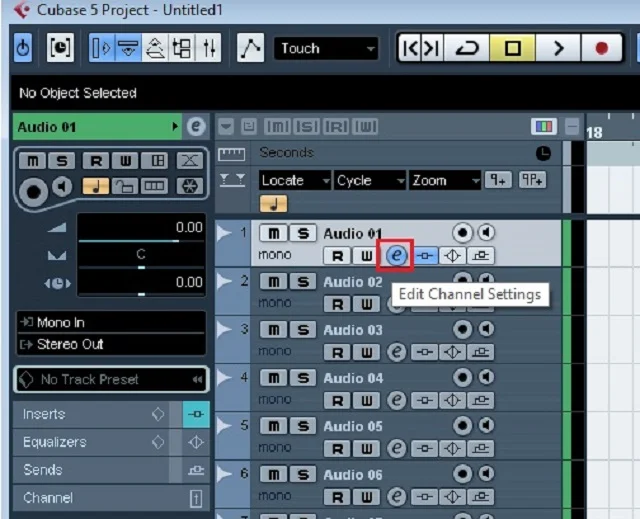Toggle track colors button in track list header
This screenshot has height=519, width=640.
[x=544, y=126]
